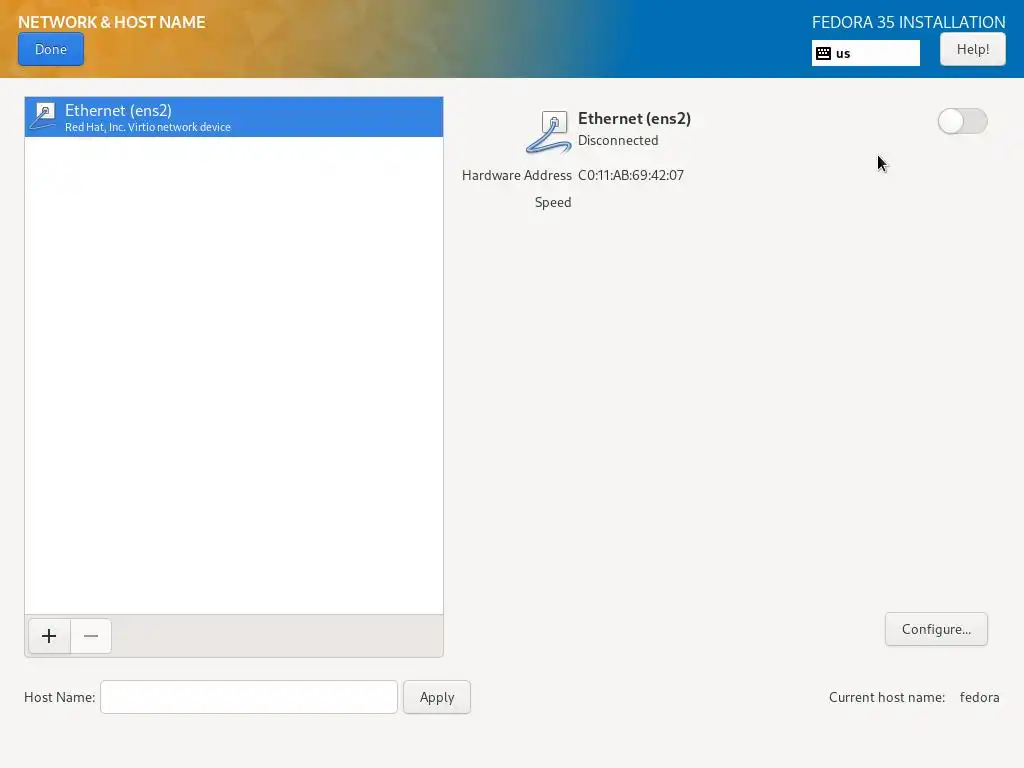Click the Disconnected status text

click(618, 140)
